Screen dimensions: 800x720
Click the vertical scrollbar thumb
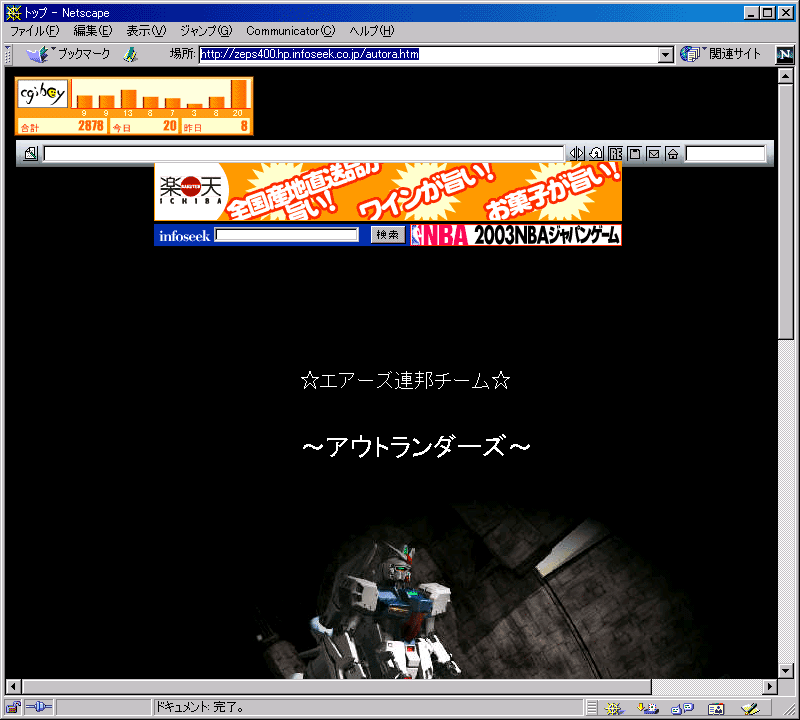pos(786,211)
